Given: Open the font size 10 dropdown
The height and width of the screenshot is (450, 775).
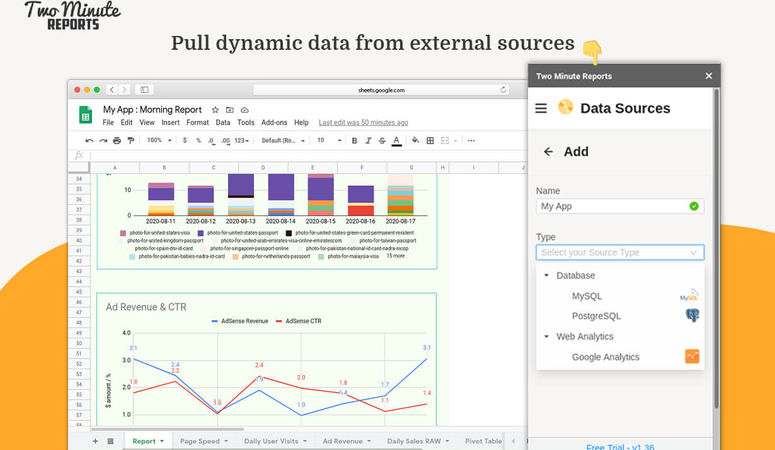Looking at the screenshot, I should coord(329,141).
